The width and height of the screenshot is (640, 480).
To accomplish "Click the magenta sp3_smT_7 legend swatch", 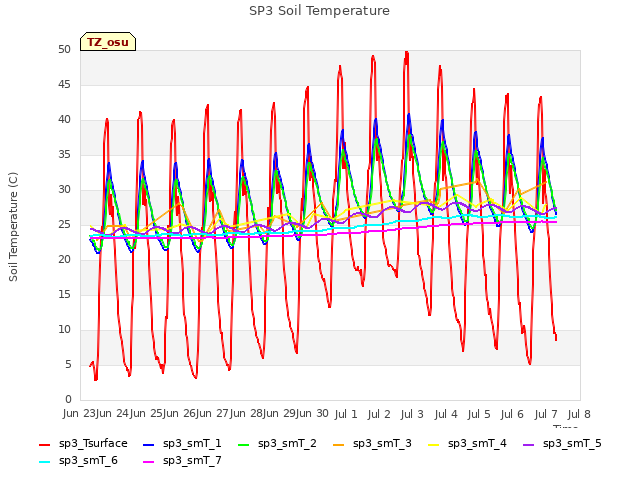I will [149, 462].
